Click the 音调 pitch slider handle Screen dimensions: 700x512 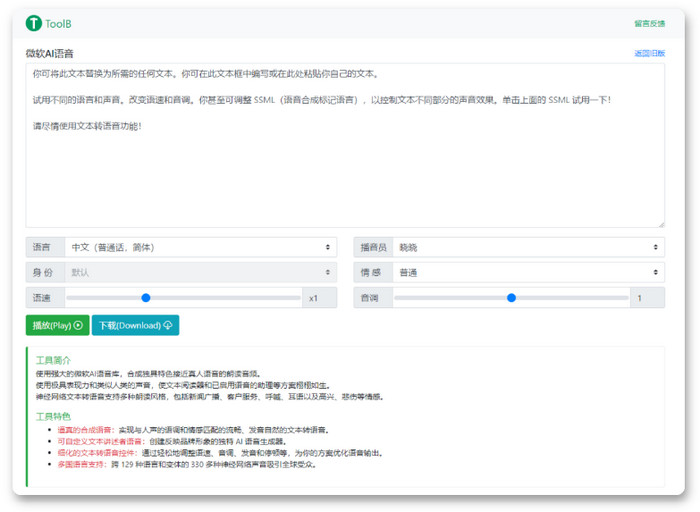(512, 298)
